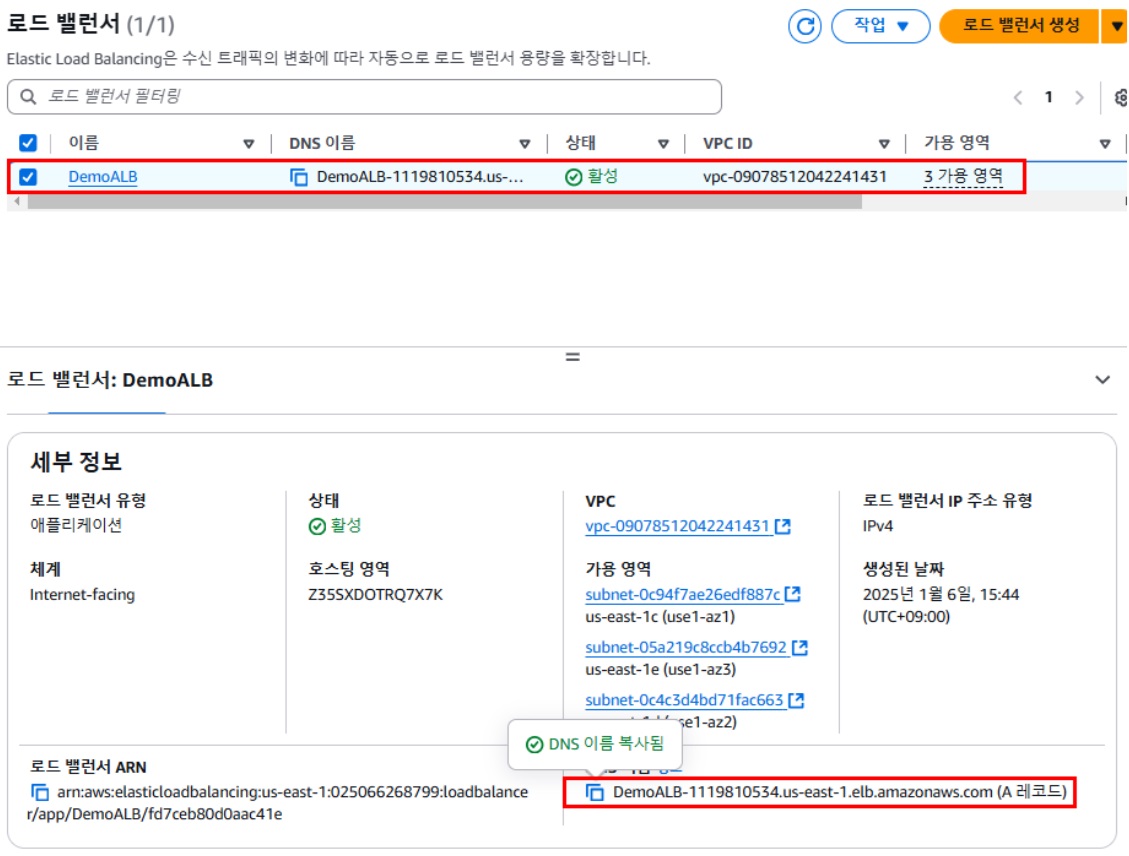Click the IPv4 address type value
Viewport: 1129px width, 856px height.
pos(877,526)
